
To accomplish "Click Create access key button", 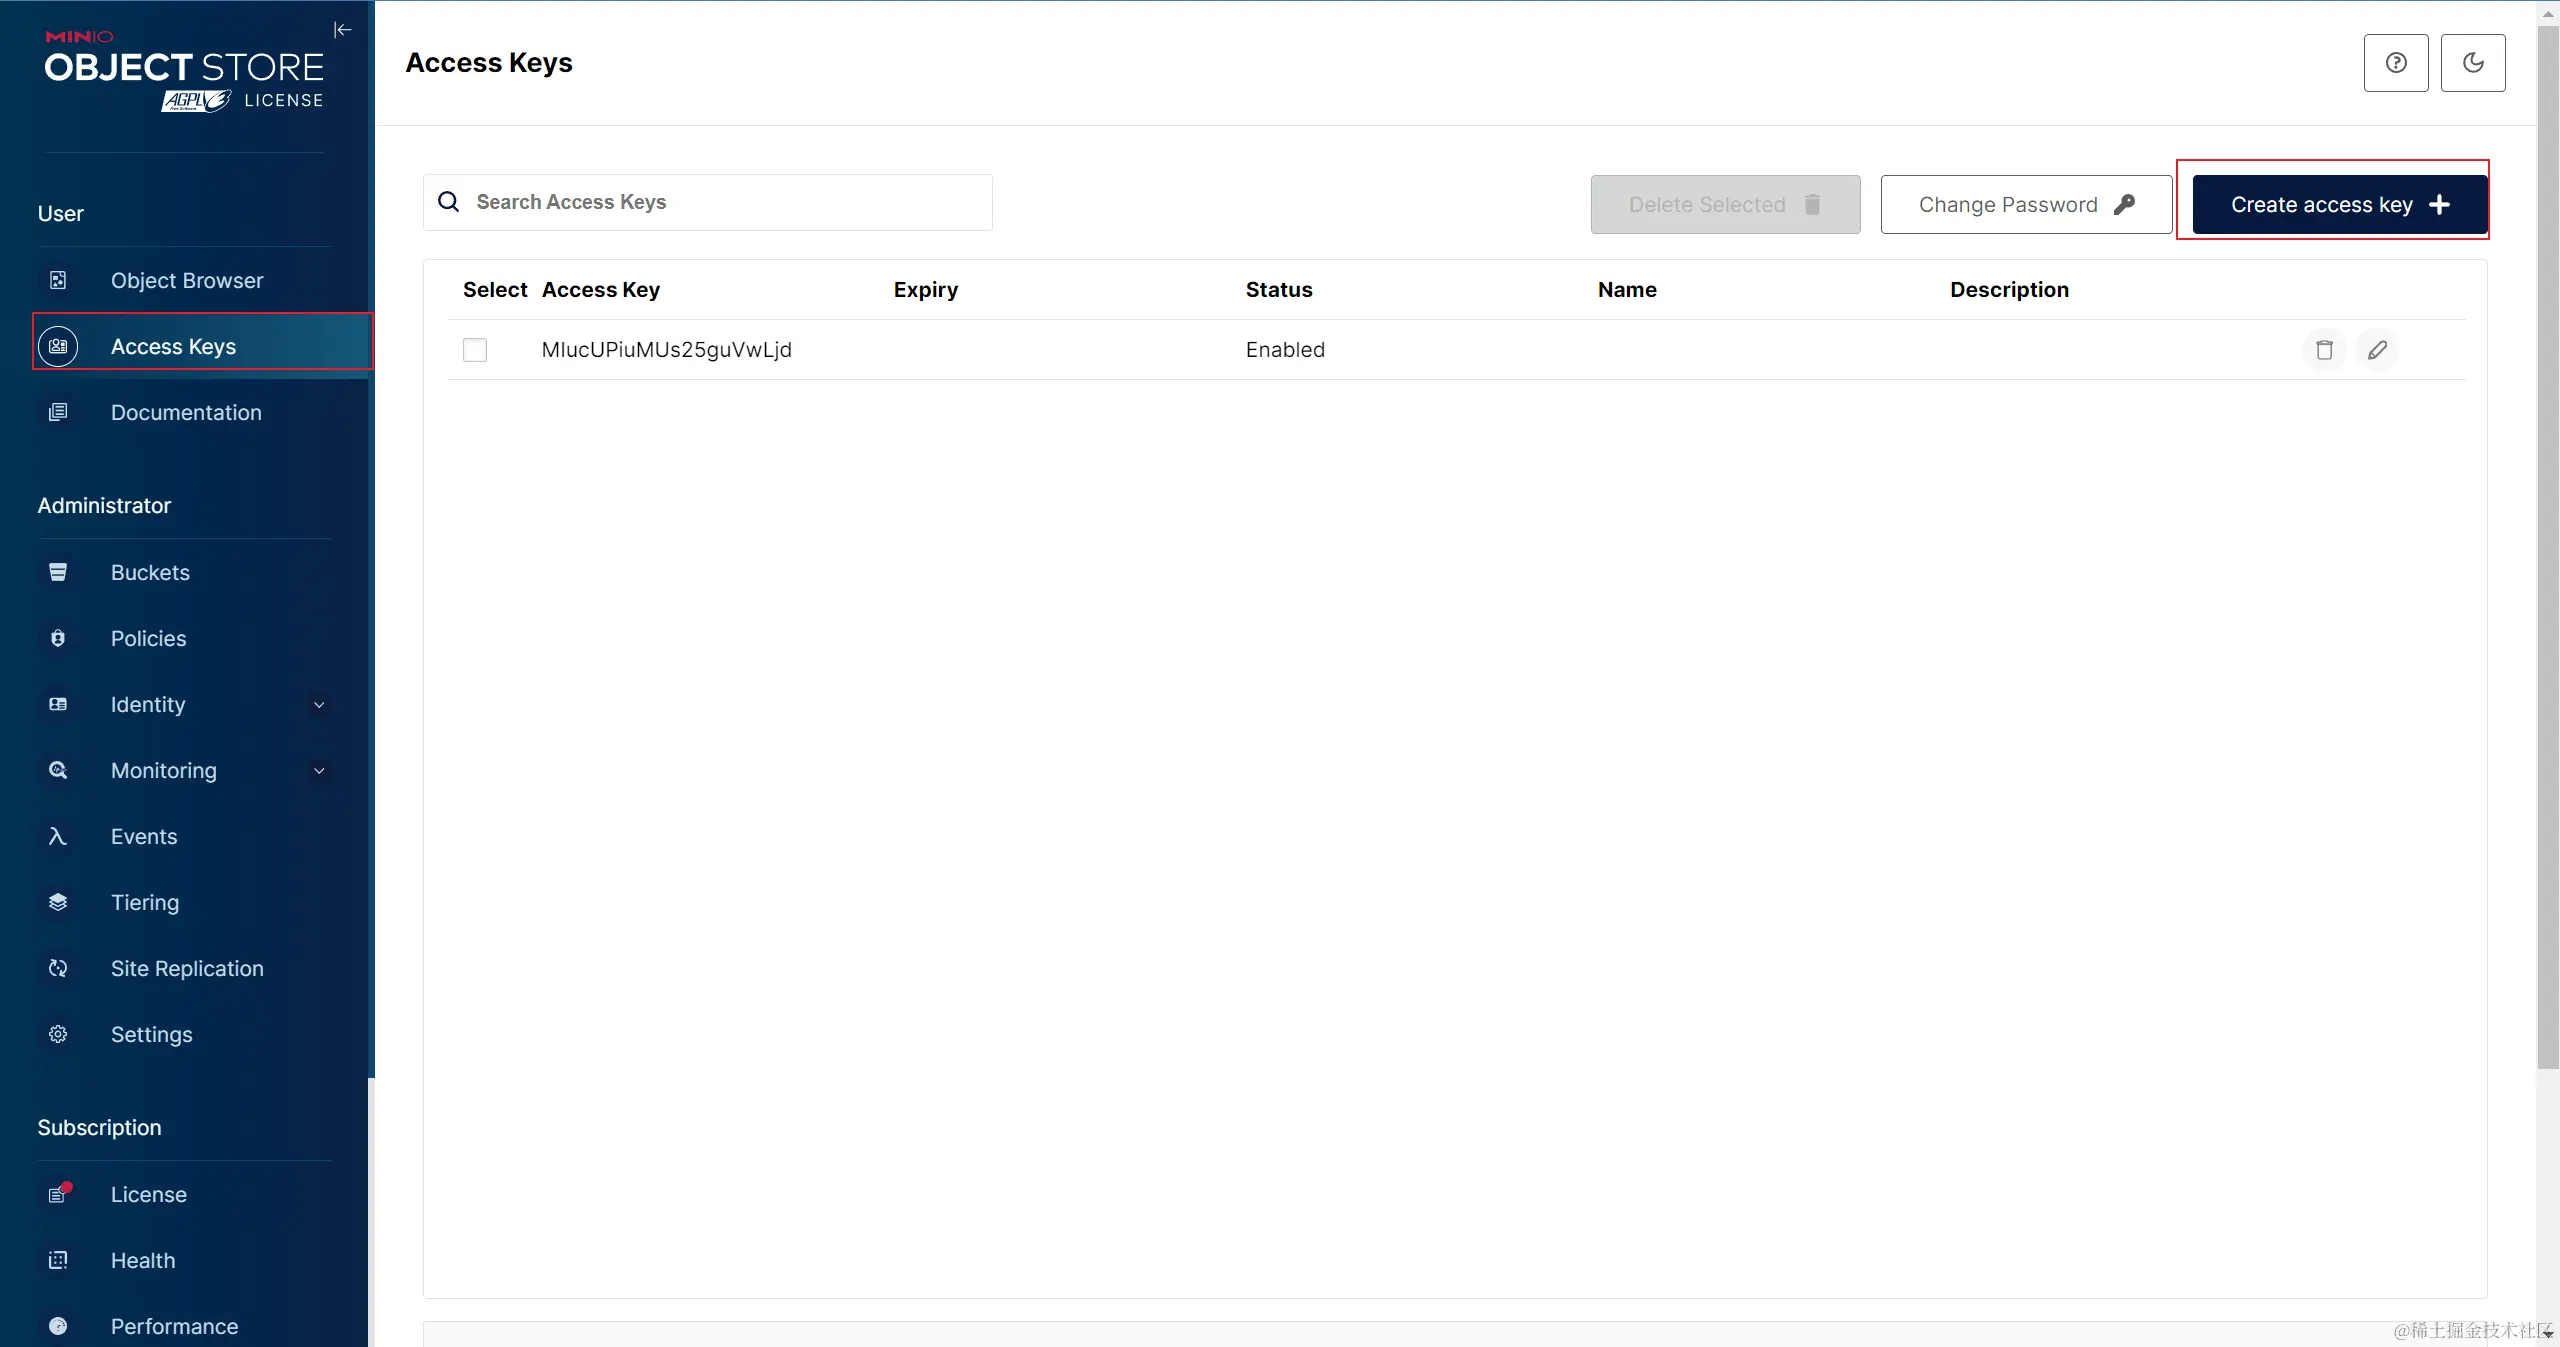I will point(2338,205).
